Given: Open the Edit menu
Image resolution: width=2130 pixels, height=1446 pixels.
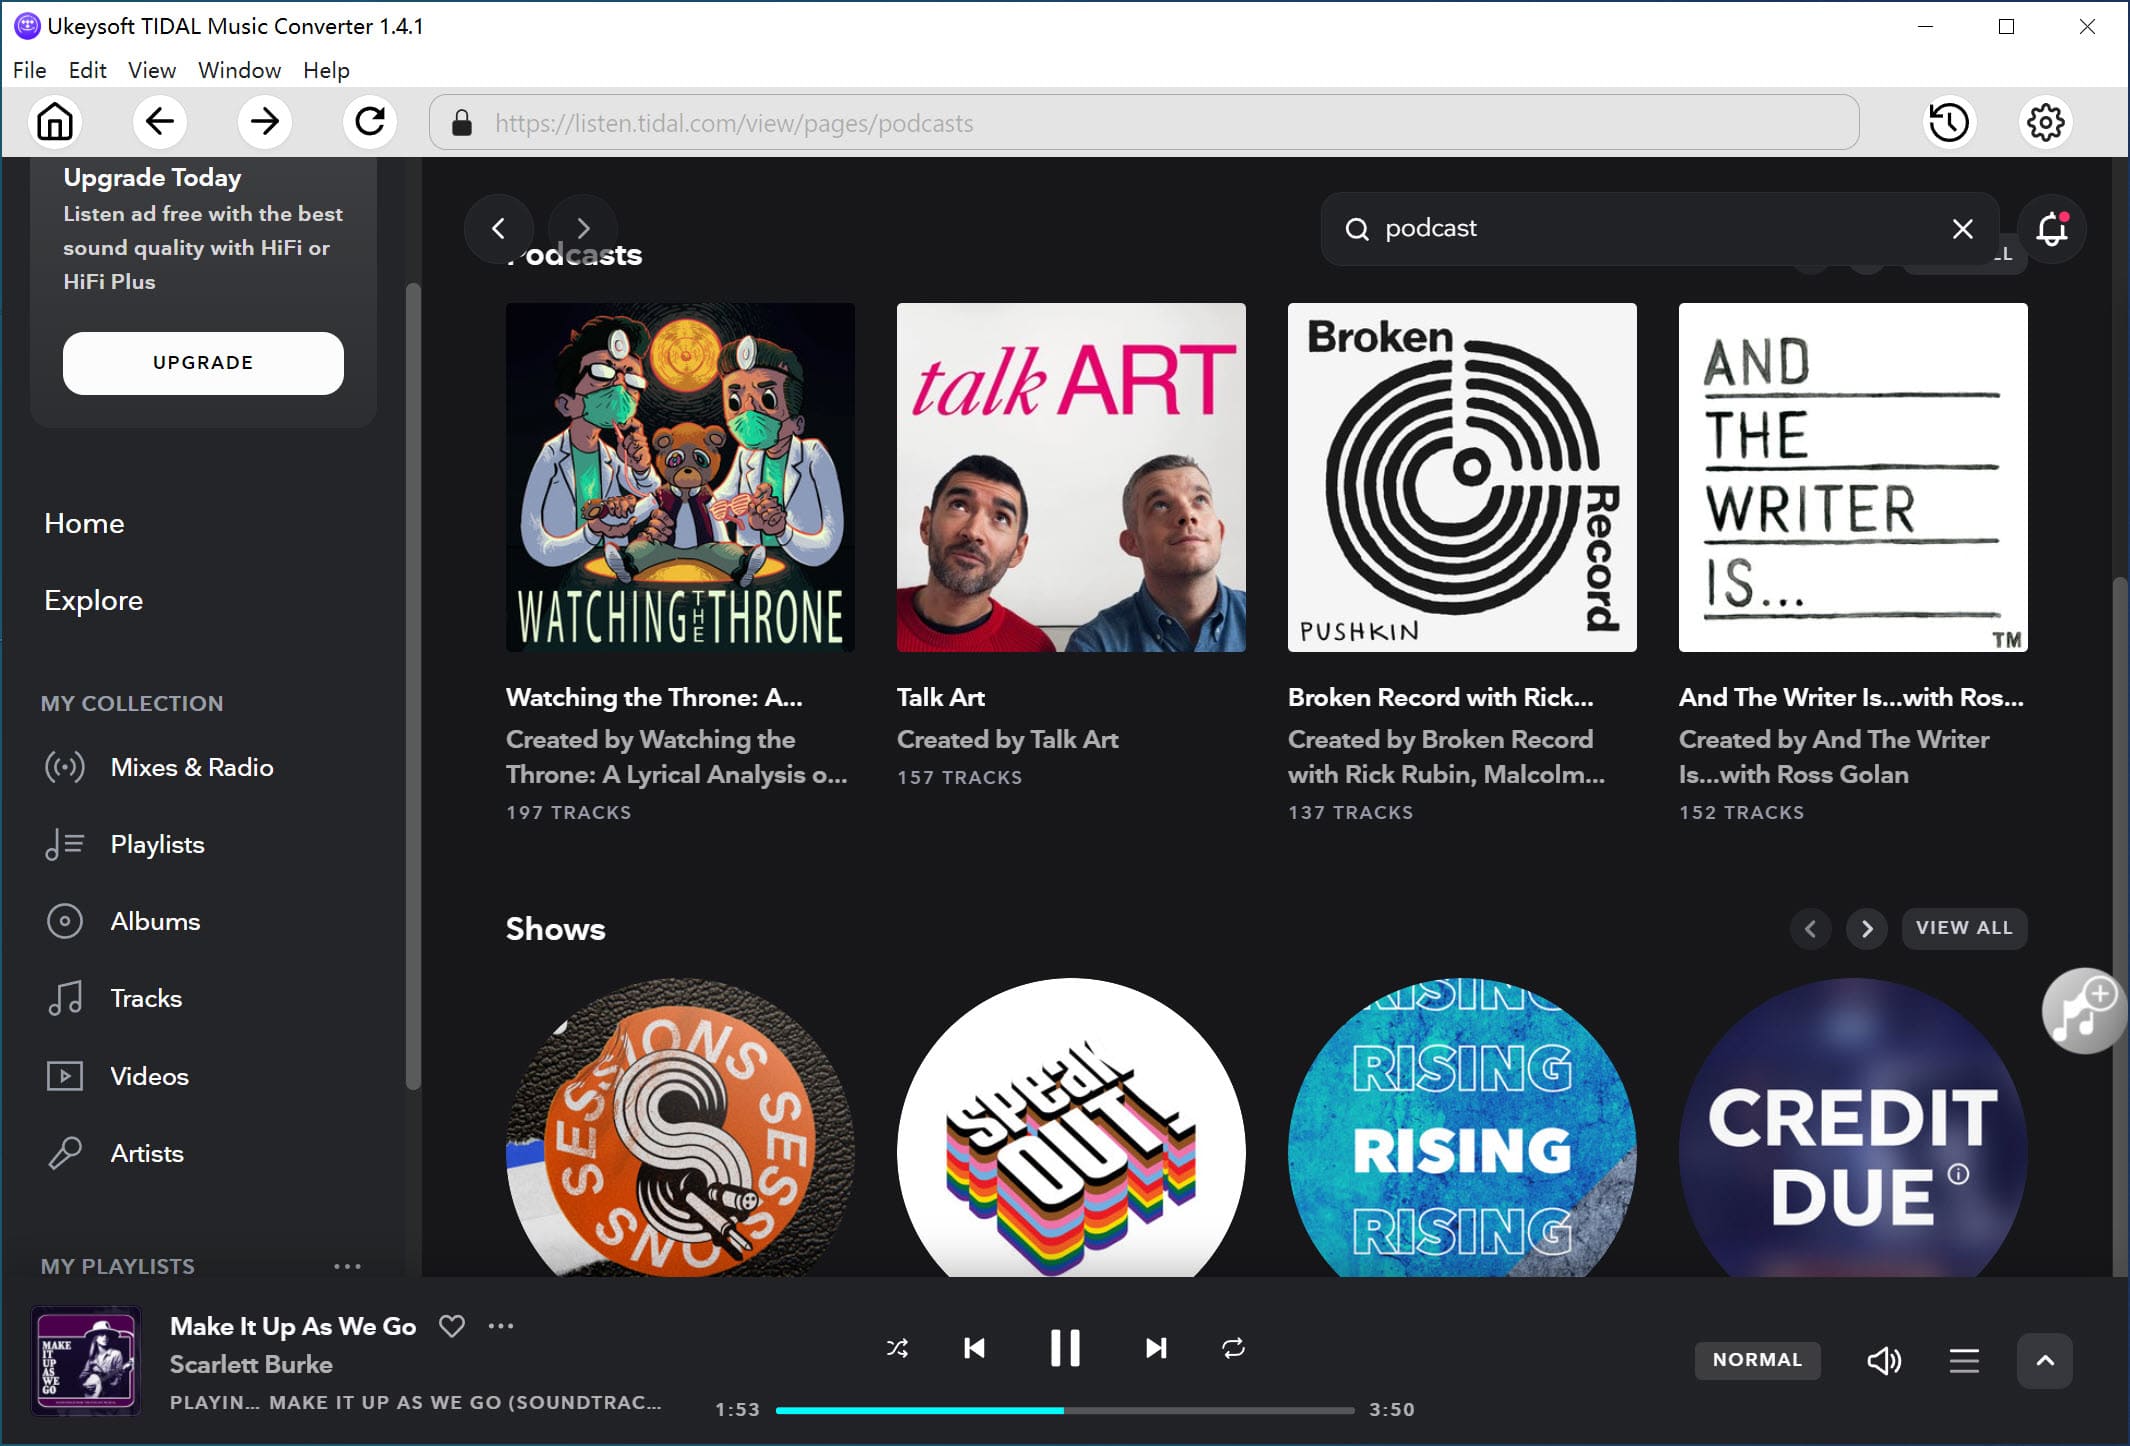Looking at the screenshot, I should (x=87, y=70).
